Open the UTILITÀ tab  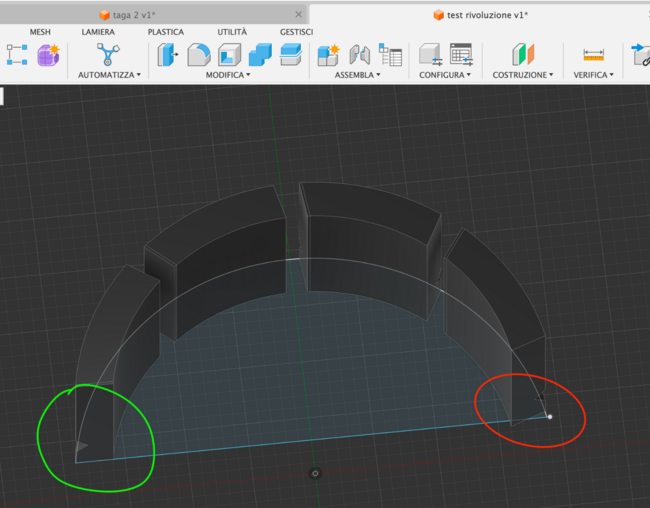[x=232, y=32]
